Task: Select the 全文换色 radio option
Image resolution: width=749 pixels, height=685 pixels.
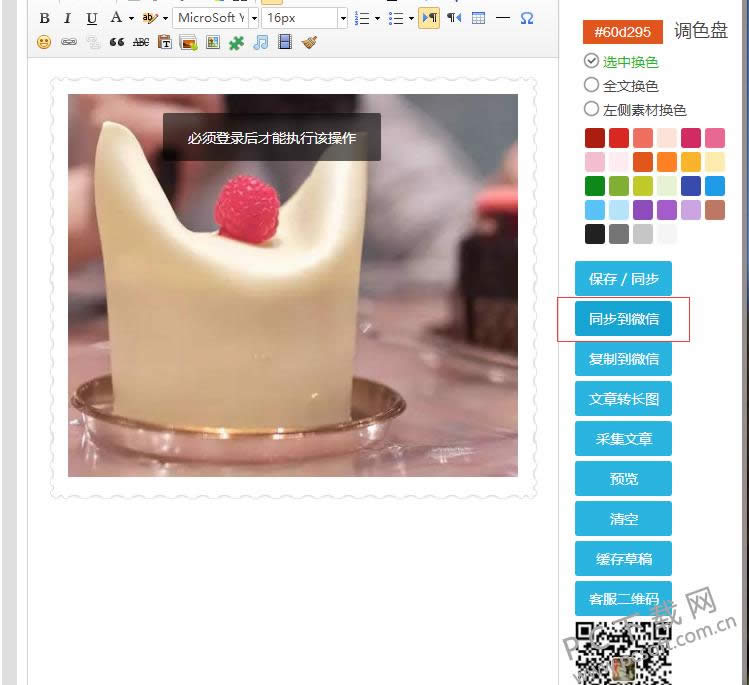Action: click(x=591, y=85)
